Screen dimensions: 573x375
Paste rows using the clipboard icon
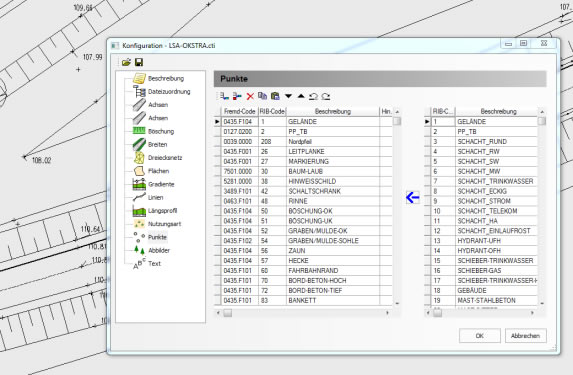(x=275, y=96)
